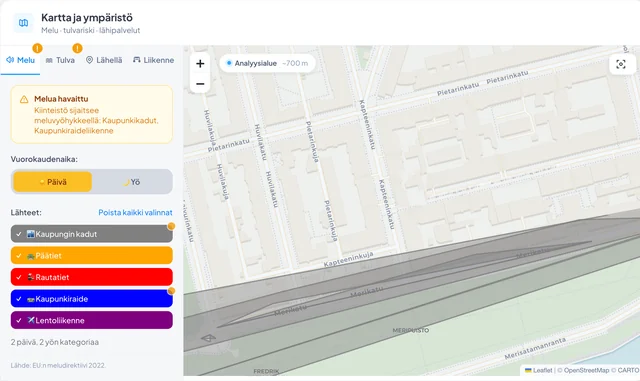Image resolution: width=640 pixels, height=381 pixels.
Task: Click the warning triangle in Melua havaittu box
Action: pyautogui.click(x=24, y=99)
